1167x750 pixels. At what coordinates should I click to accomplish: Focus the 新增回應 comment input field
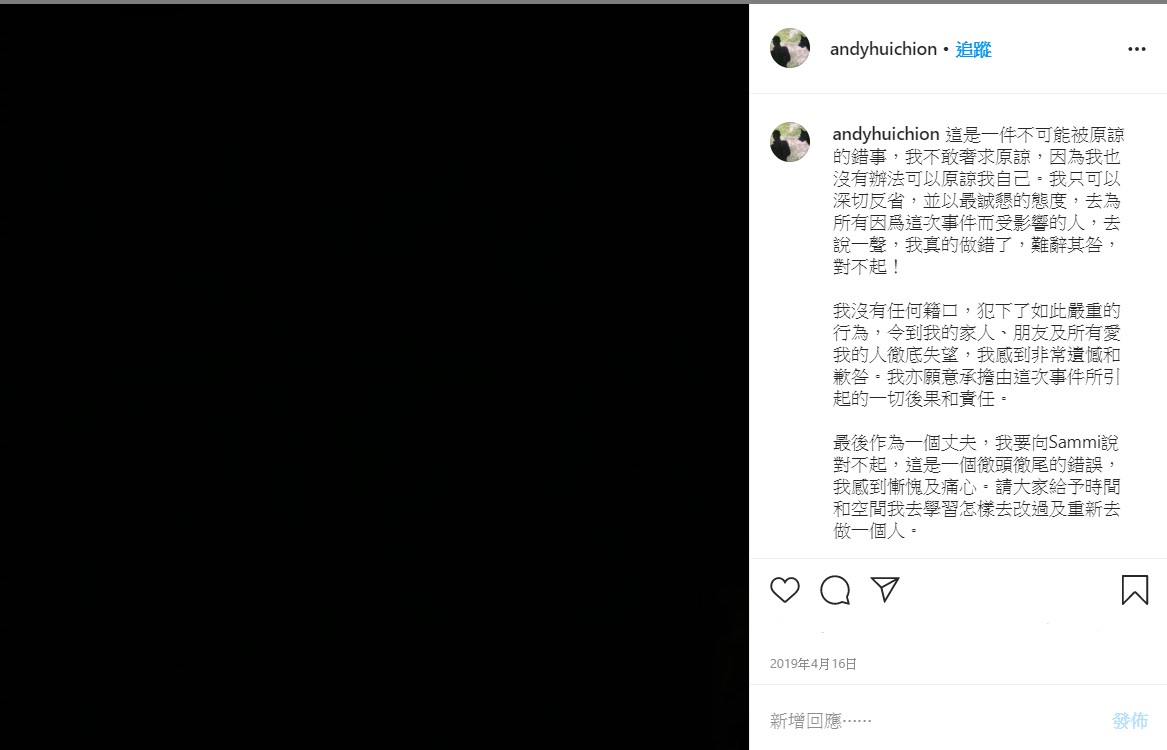tap(934, 720)
